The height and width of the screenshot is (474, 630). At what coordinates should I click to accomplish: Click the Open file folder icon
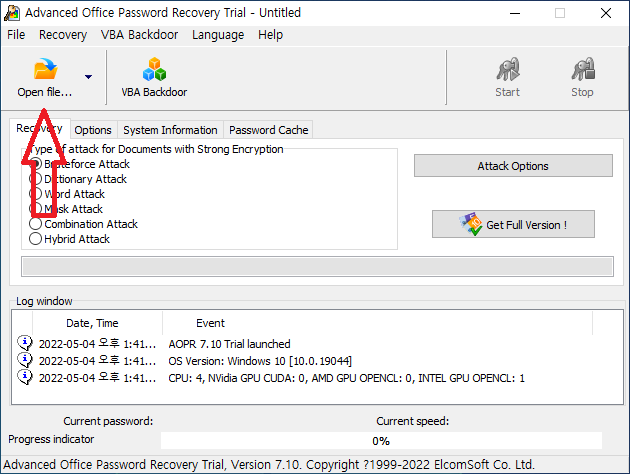[x=45, y=70]
